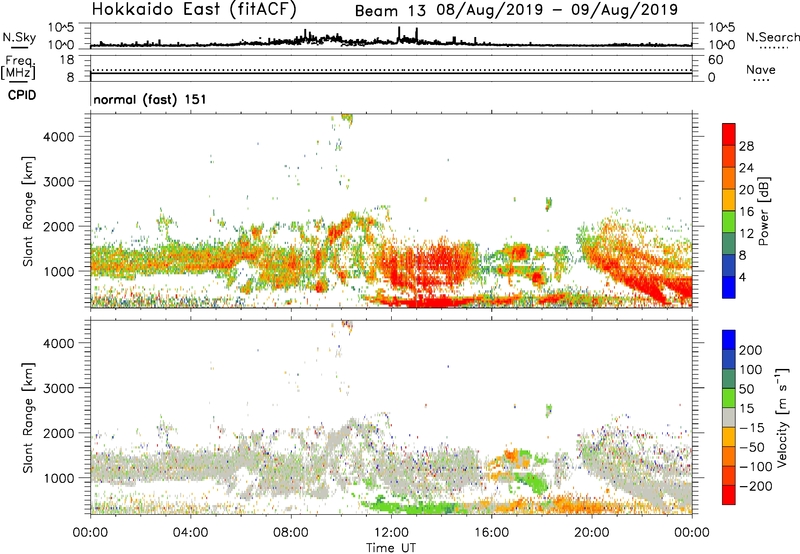Click the blue segment of Power colorbar
Screen dimensions: 800x554
729,287
